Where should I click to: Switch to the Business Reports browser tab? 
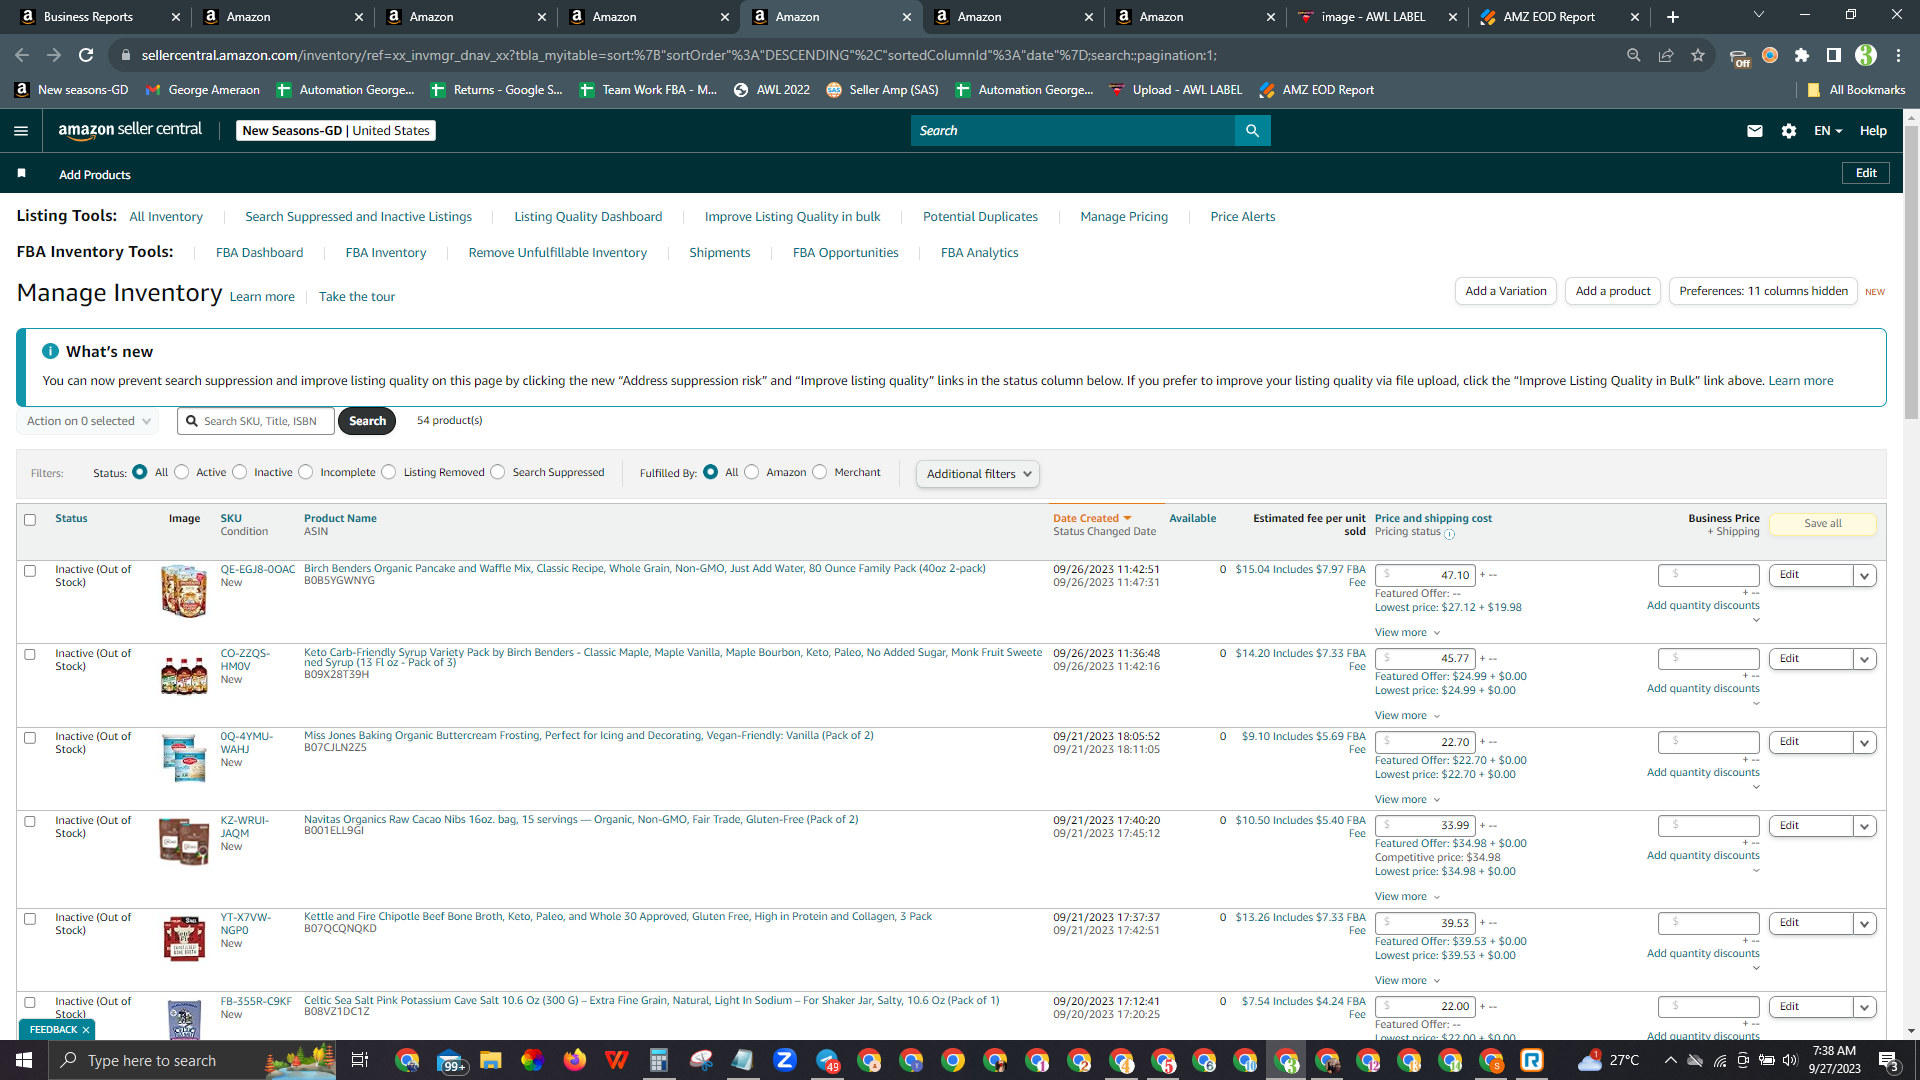[x=98, y=17]
